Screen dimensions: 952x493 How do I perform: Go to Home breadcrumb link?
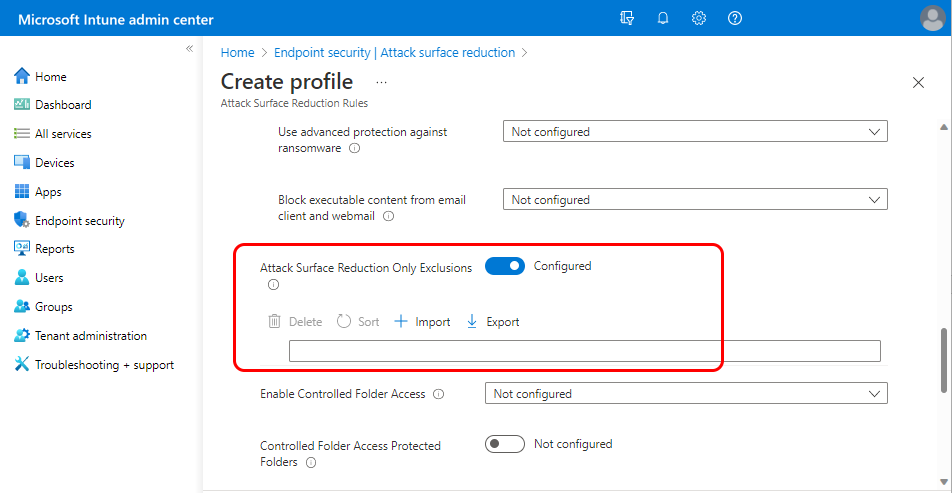pos(237,52)
